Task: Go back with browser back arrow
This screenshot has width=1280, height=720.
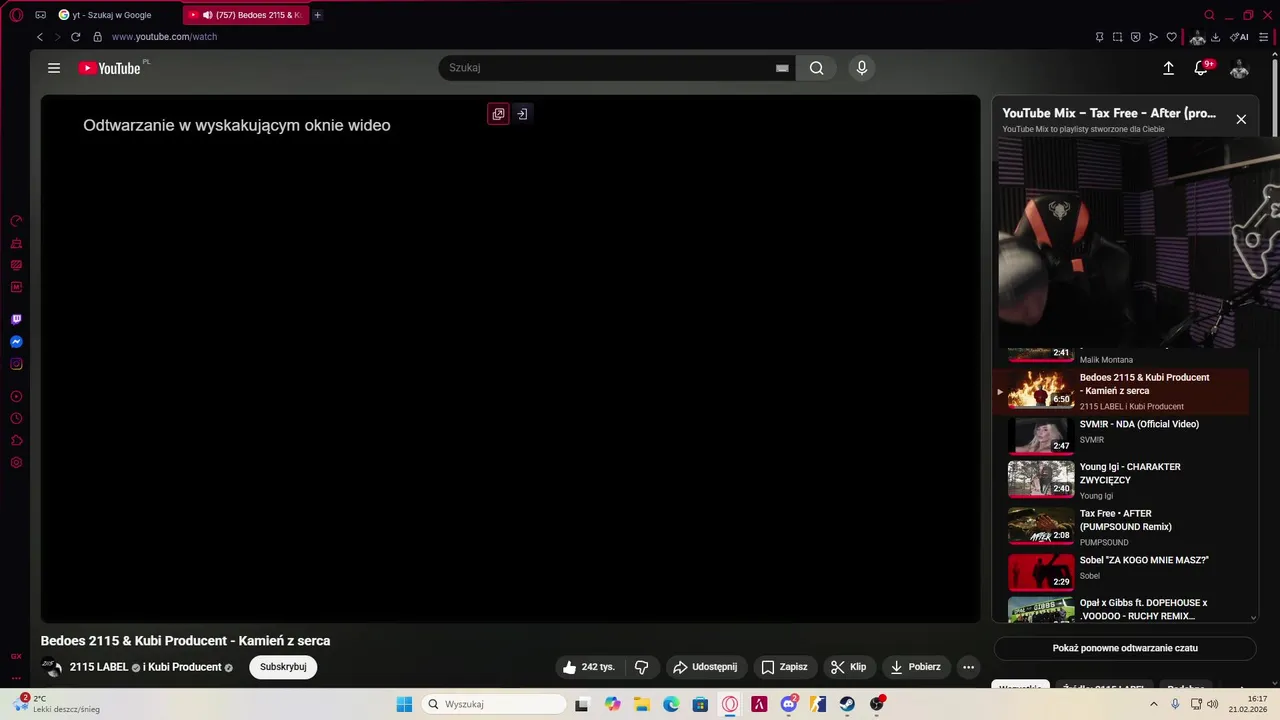Action: (40, 37)
